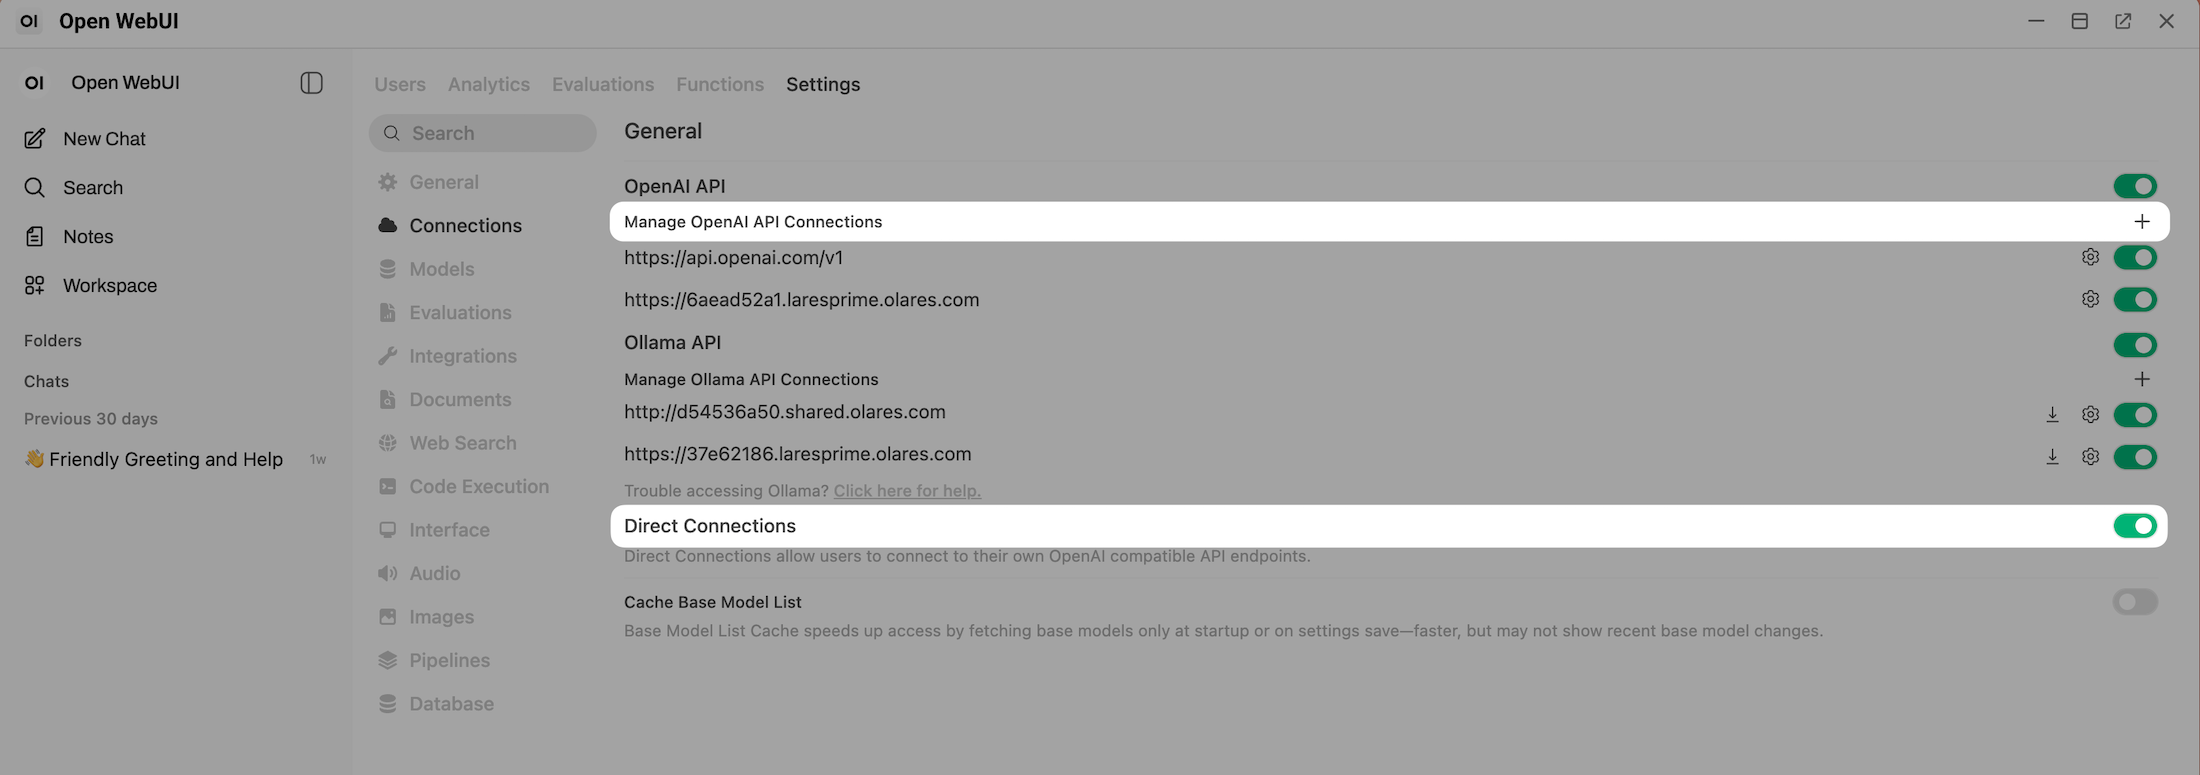Click the URL https://api.openai.com/v1
The height and width of the screenshot is (775, 2200).
click(x=733, y=258)
